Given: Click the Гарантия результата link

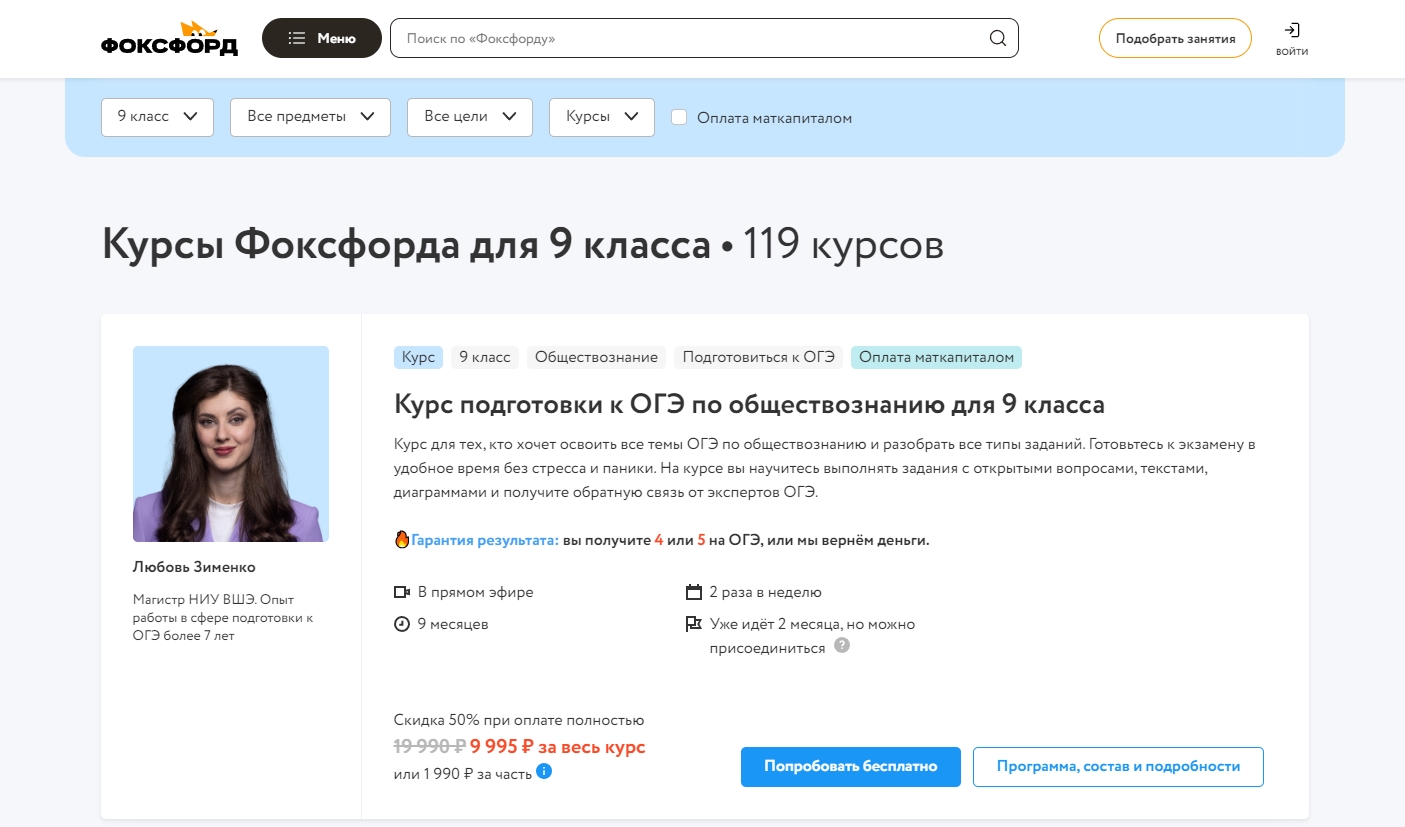Looking at the screenshot, I should 484,540.
